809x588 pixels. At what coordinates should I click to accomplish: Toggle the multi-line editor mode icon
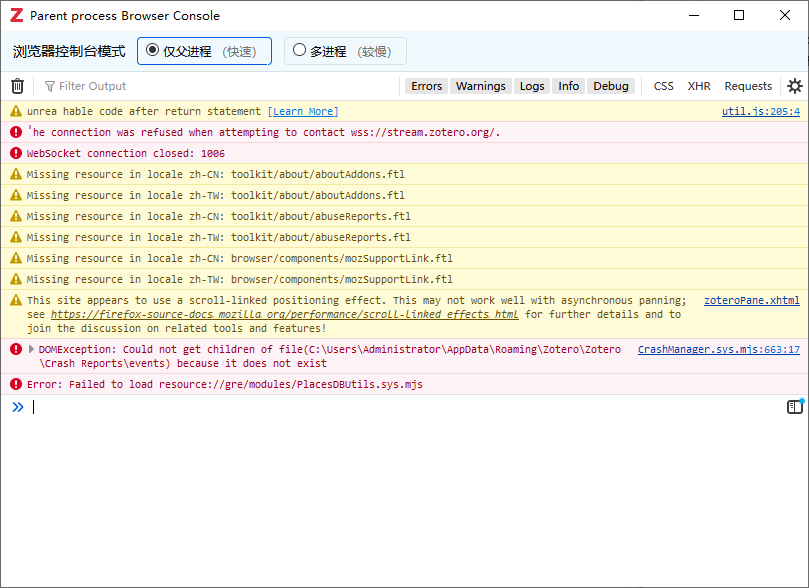pos(795,407)
